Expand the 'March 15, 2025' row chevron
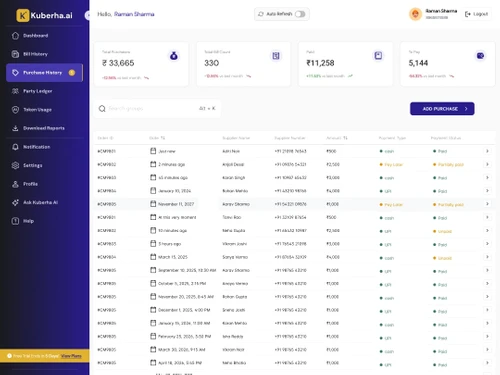The width and height of the screenshot is (500, 375). [487, 257]
